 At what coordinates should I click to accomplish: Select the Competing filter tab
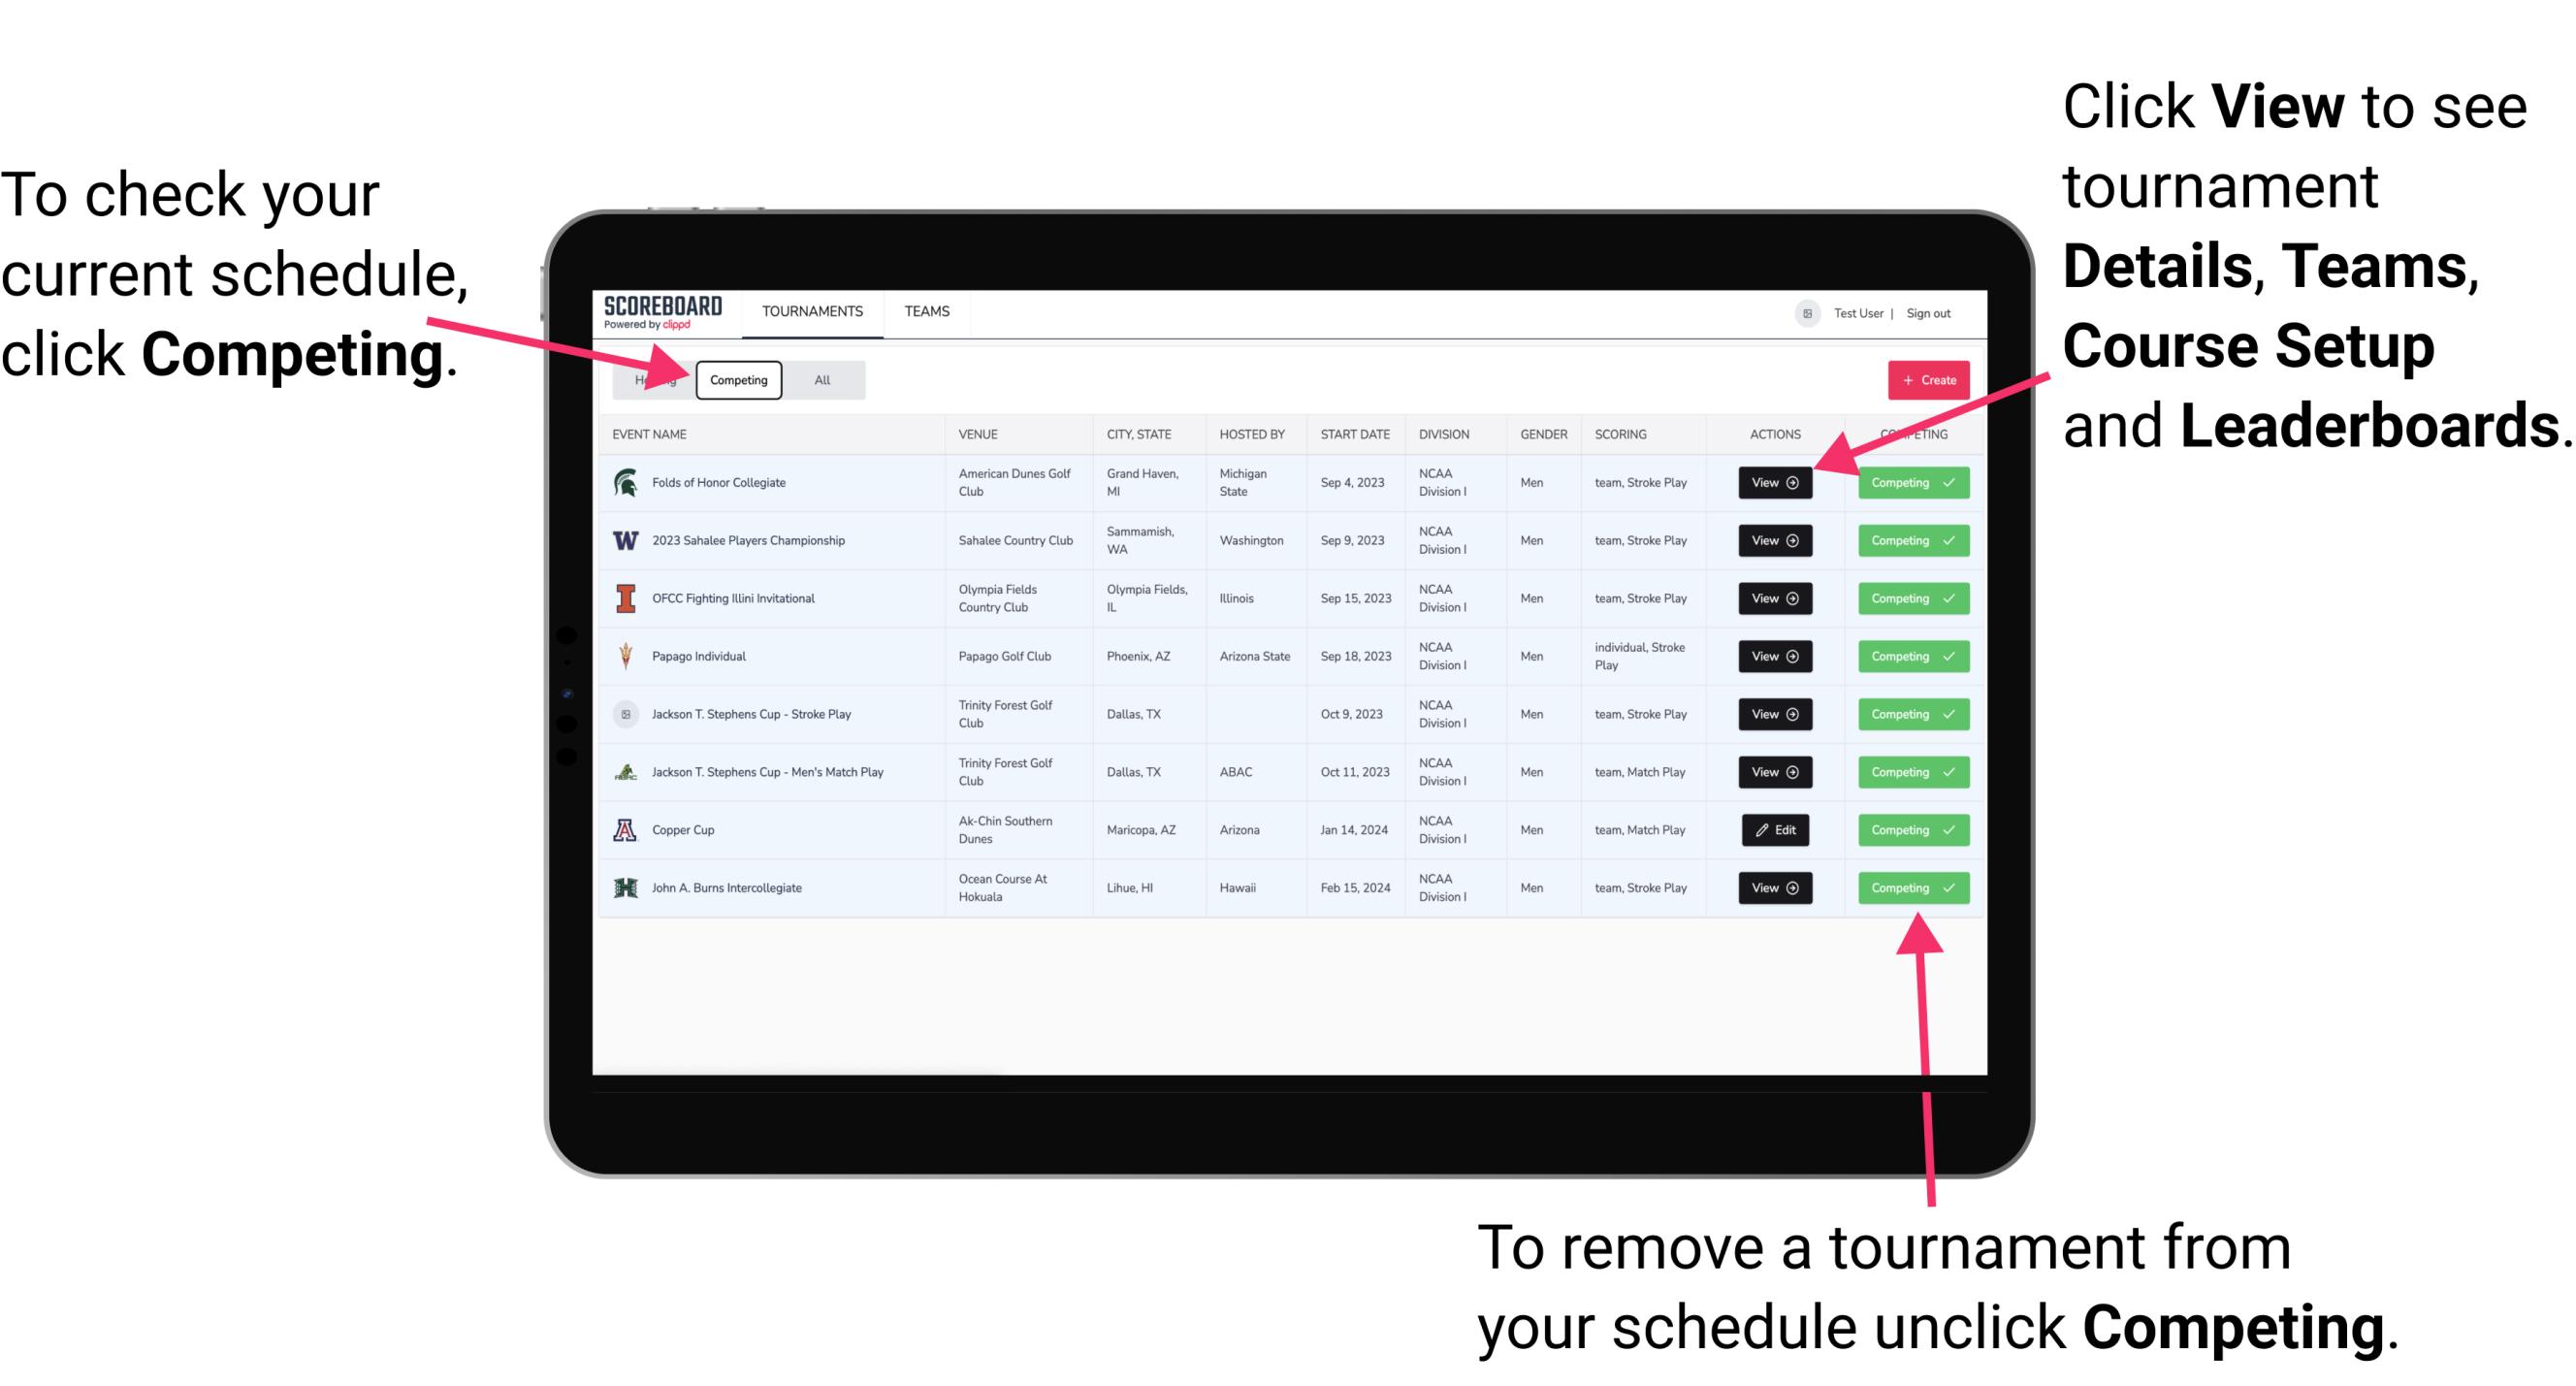737,379
